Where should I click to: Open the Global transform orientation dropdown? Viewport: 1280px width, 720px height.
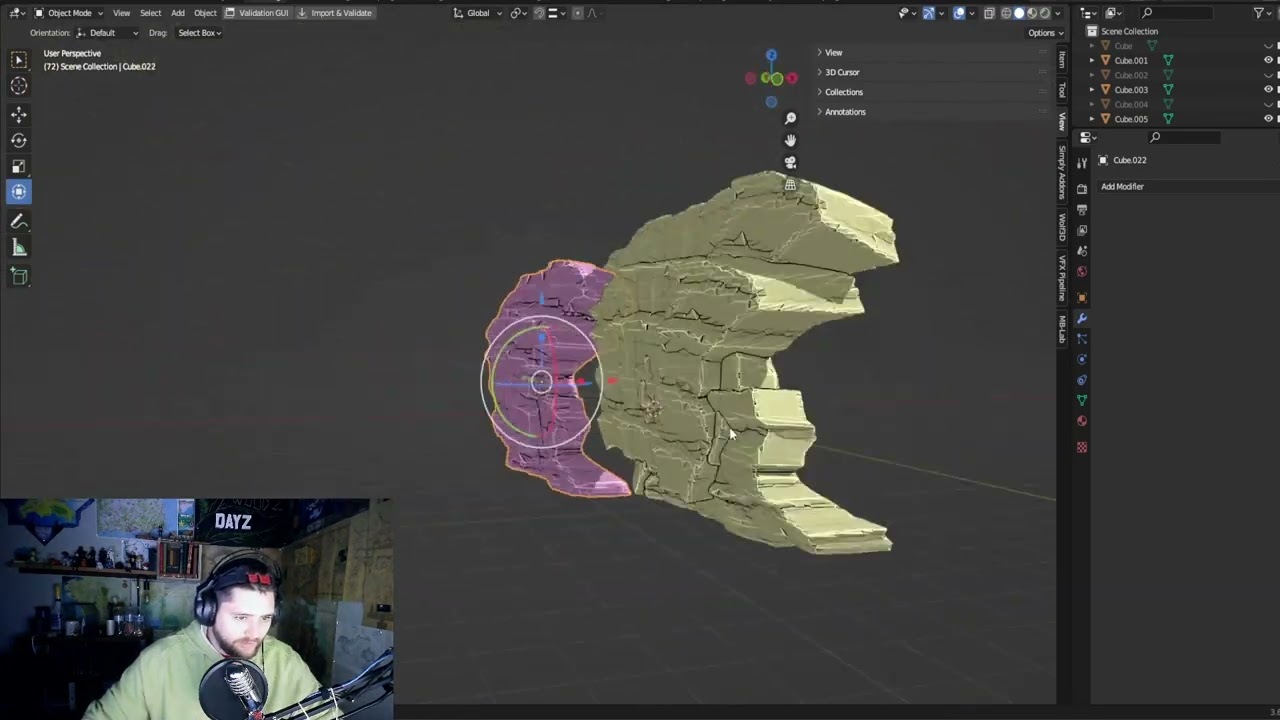(x=478, y=13)
